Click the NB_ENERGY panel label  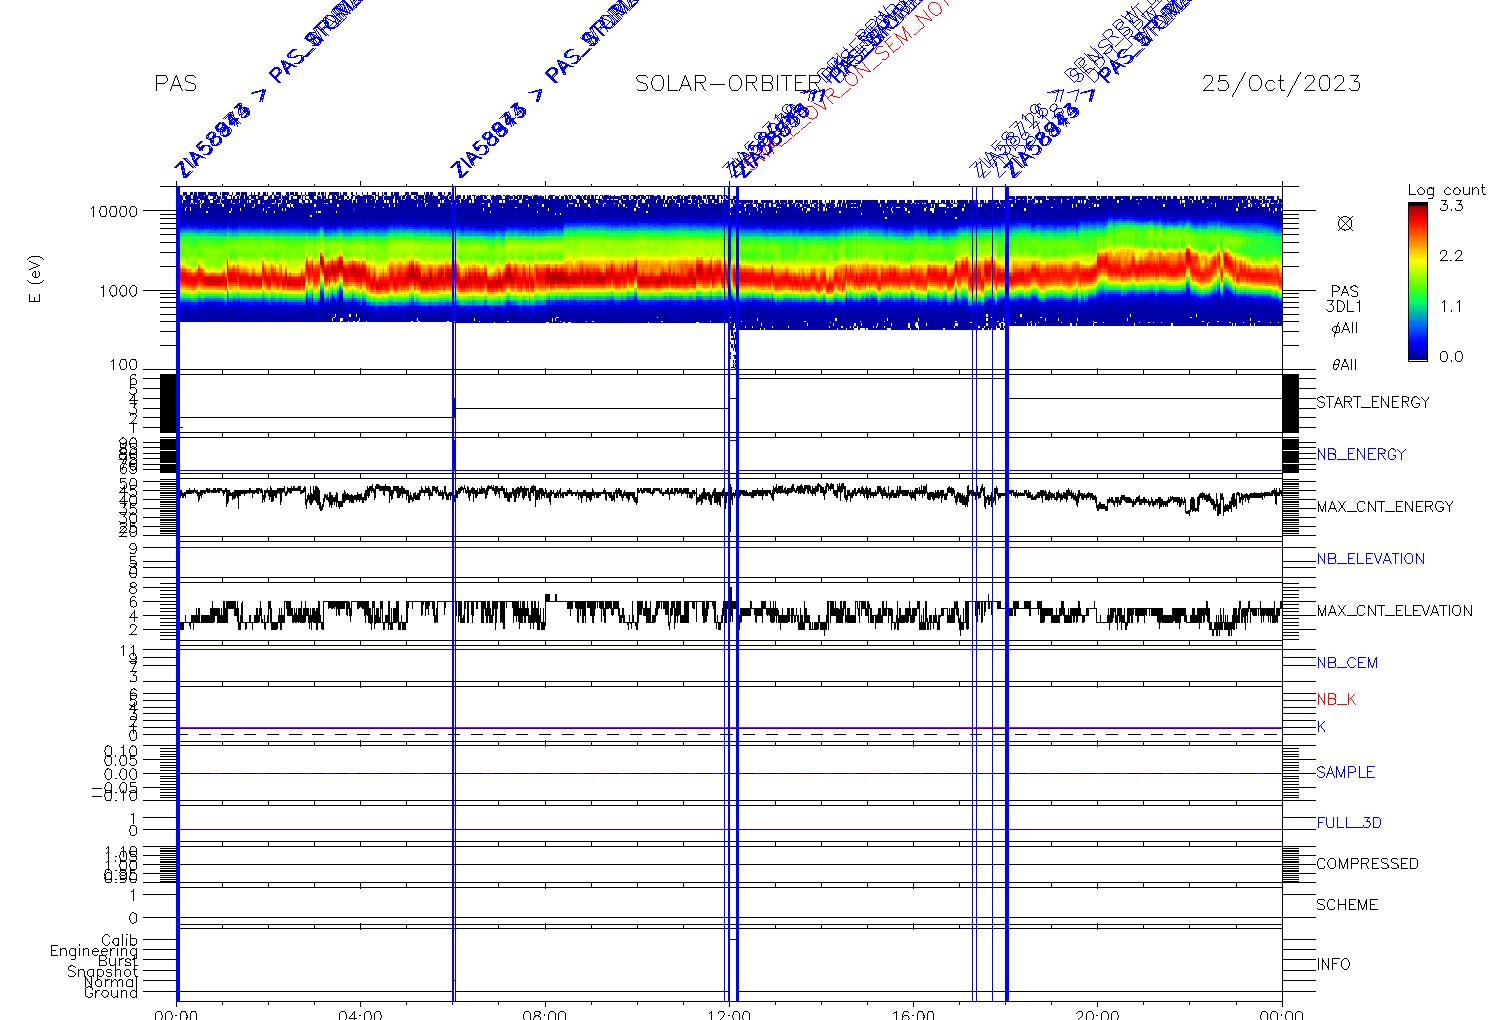[x=1361, y=454]
